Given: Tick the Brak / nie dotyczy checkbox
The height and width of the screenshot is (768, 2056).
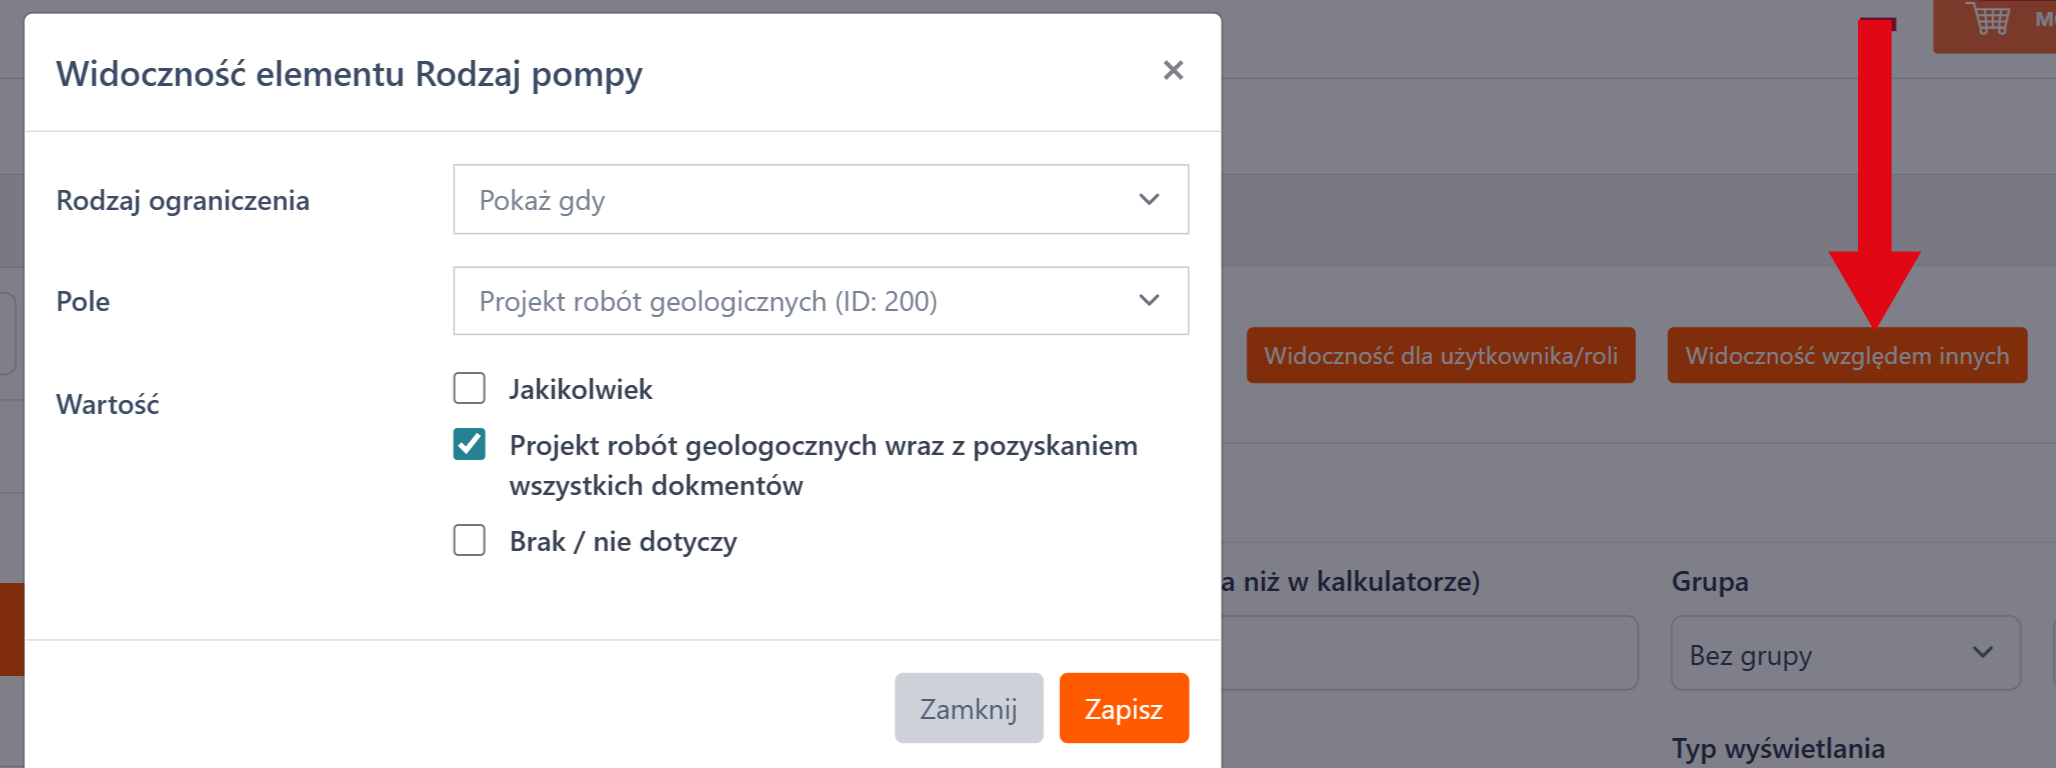Looking at the screenshot, I should coord(469,540).
